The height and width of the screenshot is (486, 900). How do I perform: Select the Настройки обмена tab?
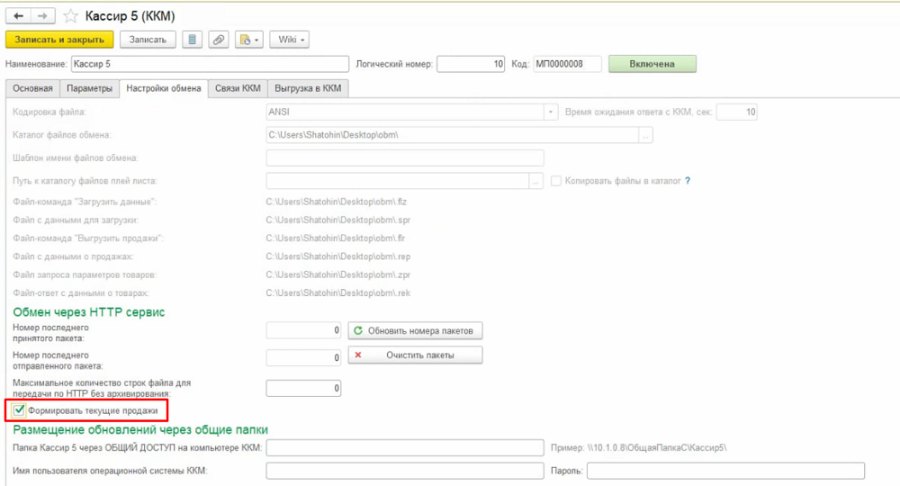(x=164, y=88)
